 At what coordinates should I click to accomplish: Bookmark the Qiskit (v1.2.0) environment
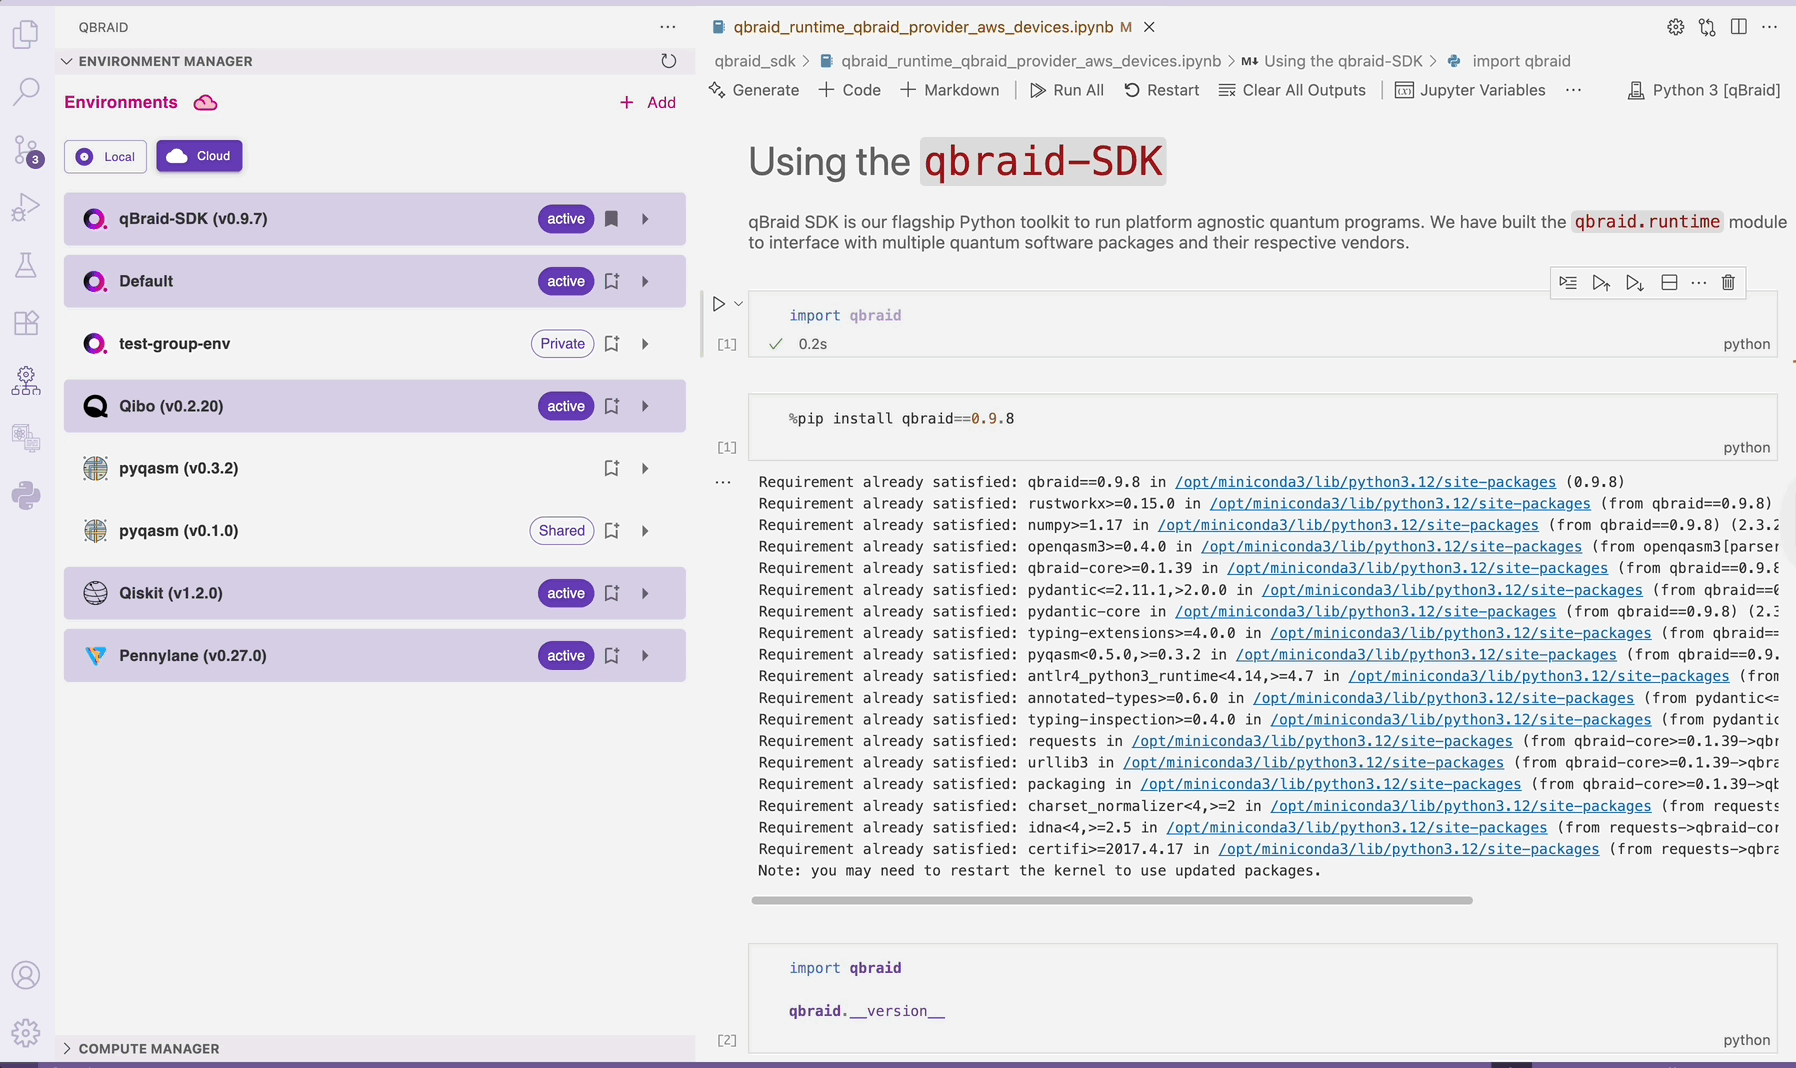click(x=612, y=593)
